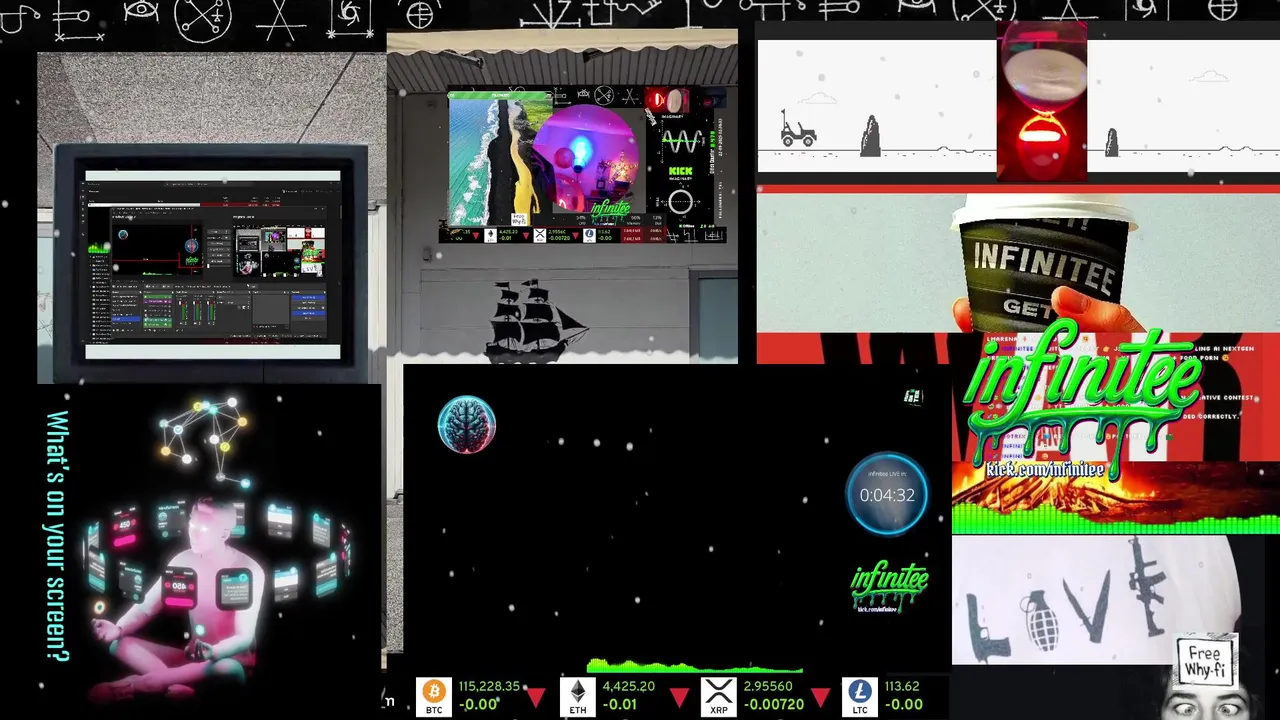Screen dimensions: 1280x720
Task: Select the Ethereum ETH ticker icon
Action: coord(577,695)
